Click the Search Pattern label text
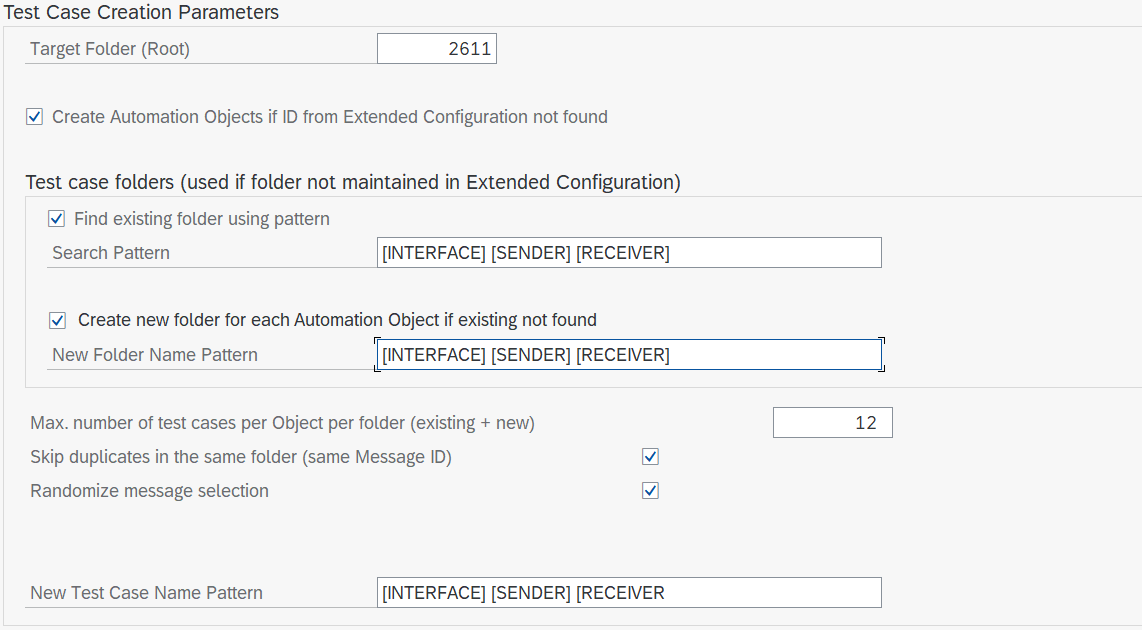The width and height of the screenshot is (1142, 630). 111,253
